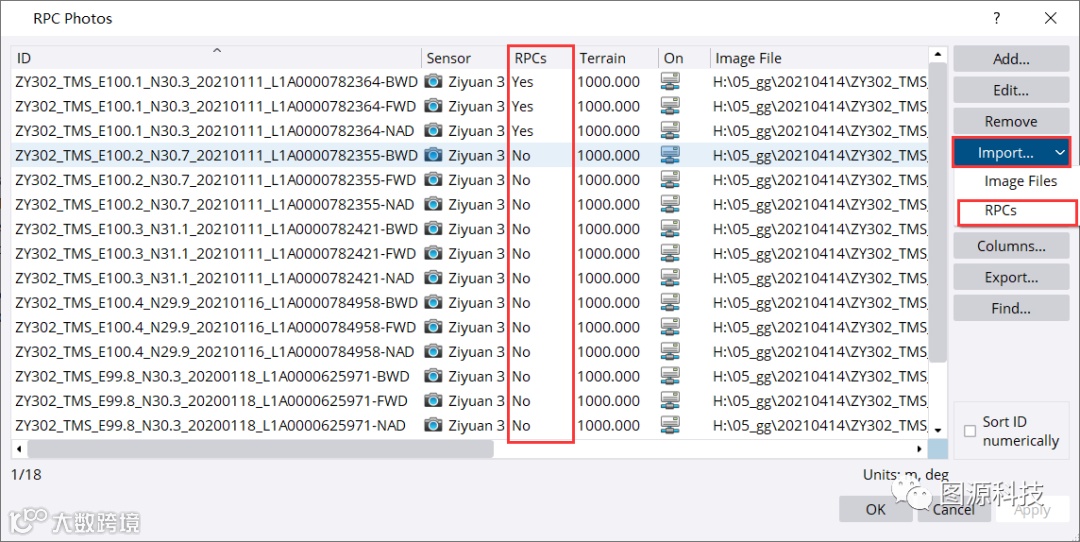
Task: Click the vertical scrollbar thumb
Action: point(937,212)
